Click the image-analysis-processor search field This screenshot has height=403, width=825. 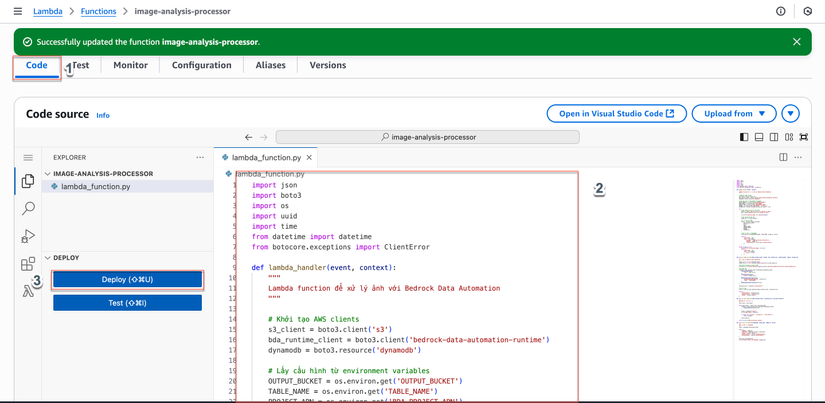click(x=428, y=137)
